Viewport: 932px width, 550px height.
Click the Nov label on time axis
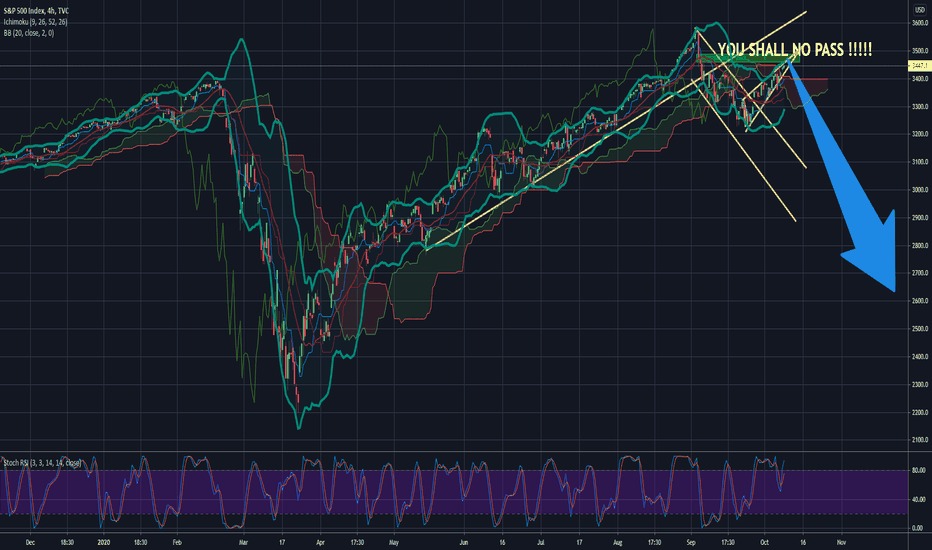pyautogui.click(x=841, y=542)
